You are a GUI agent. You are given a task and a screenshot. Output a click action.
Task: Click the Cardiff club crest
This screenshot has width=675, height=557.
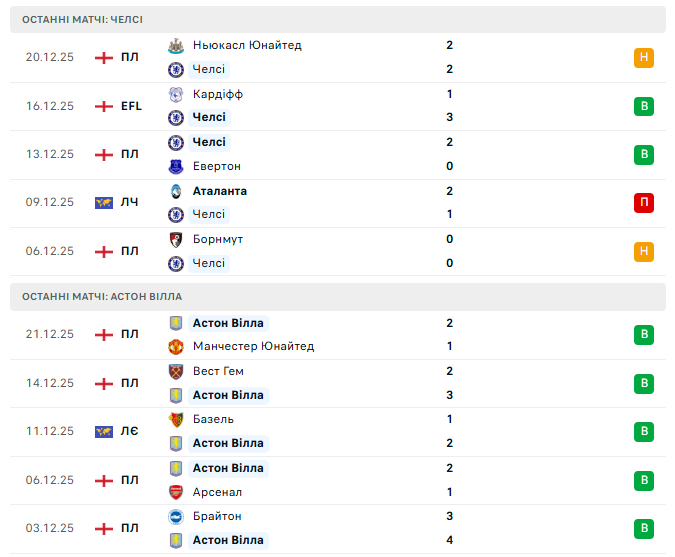coord(176,94)
